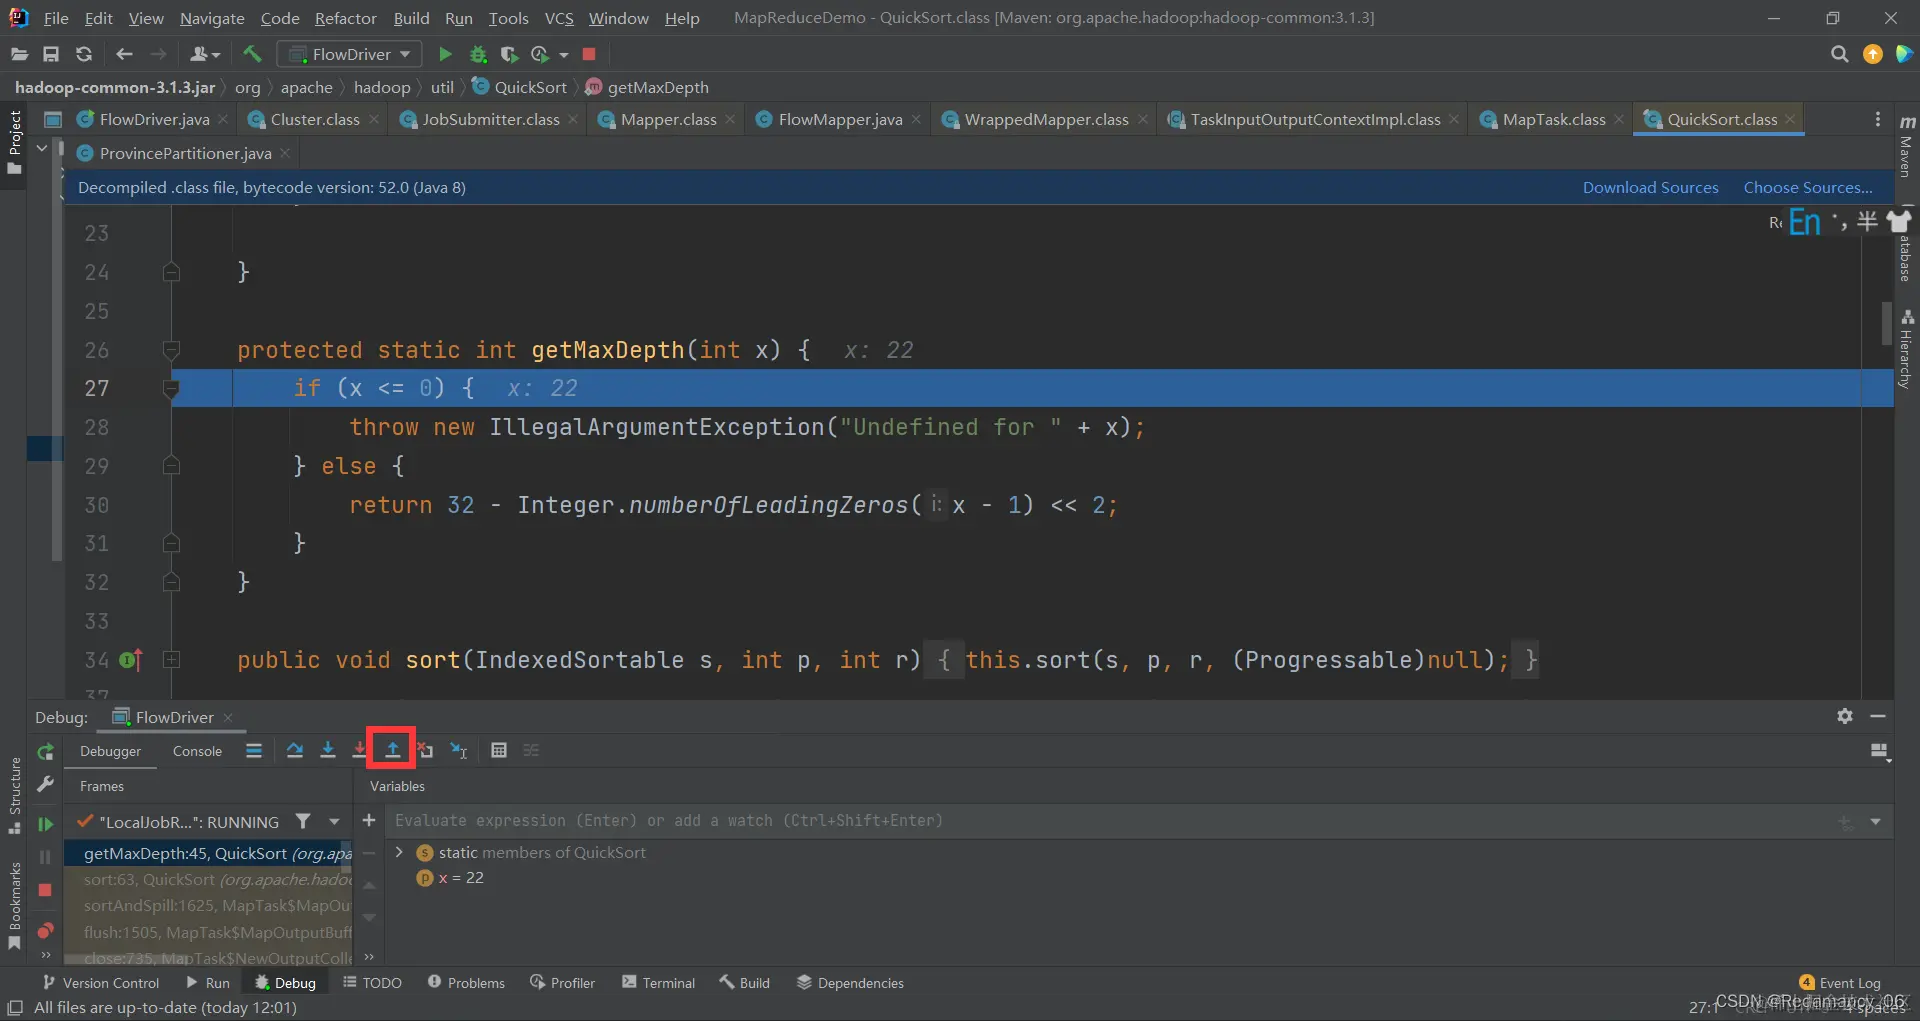1920x1021 pixels.
Task: Click the orange IDE update arrow icon
Action: point(1873,54)
